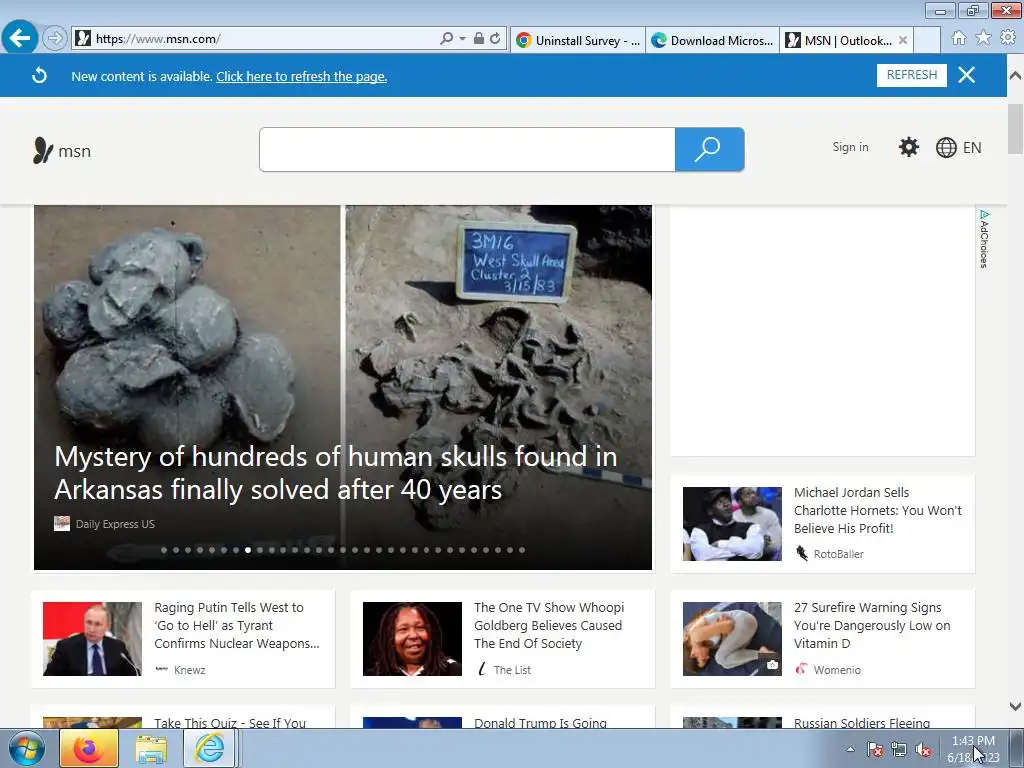The width and height of the screenshot is (1024, 768).
Task: Click the security lock icon in address bar
Action: click(479, 39)
